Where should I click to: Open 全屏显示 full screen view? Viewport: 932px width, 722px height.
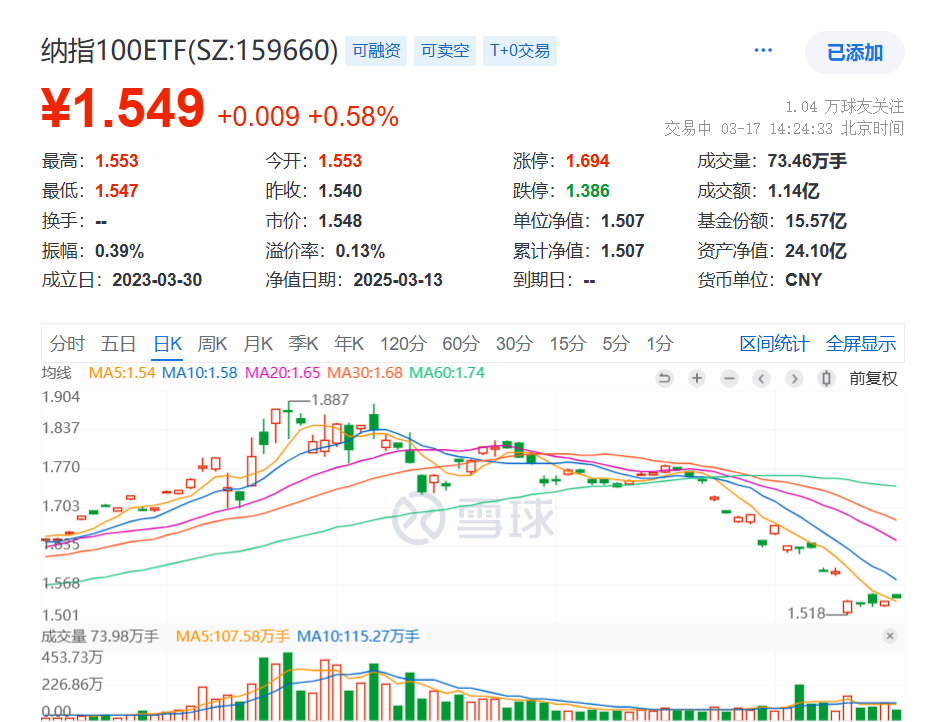[860, 343]
